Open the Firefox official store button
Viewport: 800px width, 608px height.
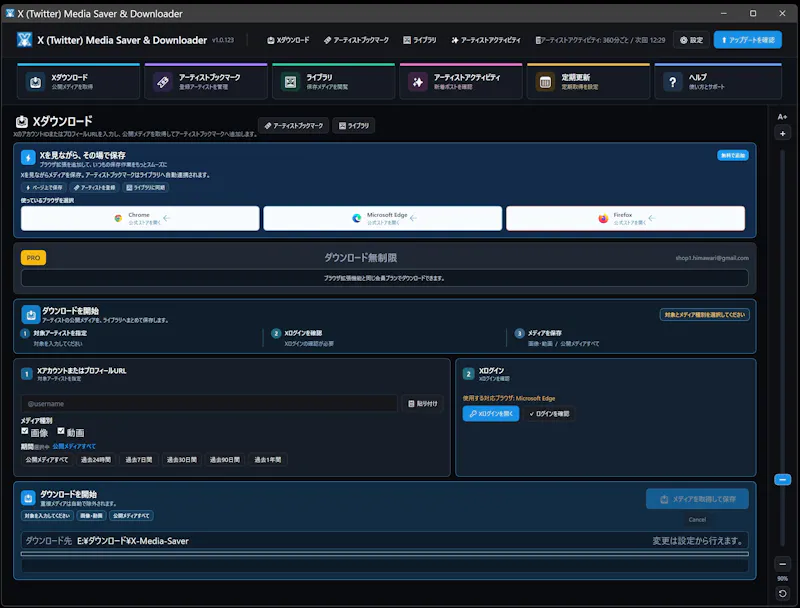click(x=626, y=218)
